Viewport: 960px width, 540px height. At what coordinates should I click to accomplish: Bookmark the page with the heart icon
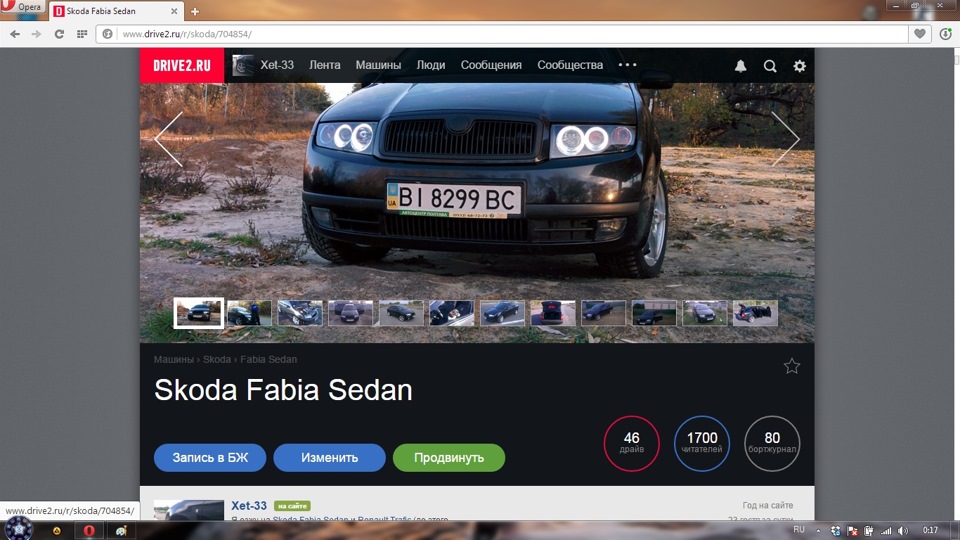coord(920,34)
